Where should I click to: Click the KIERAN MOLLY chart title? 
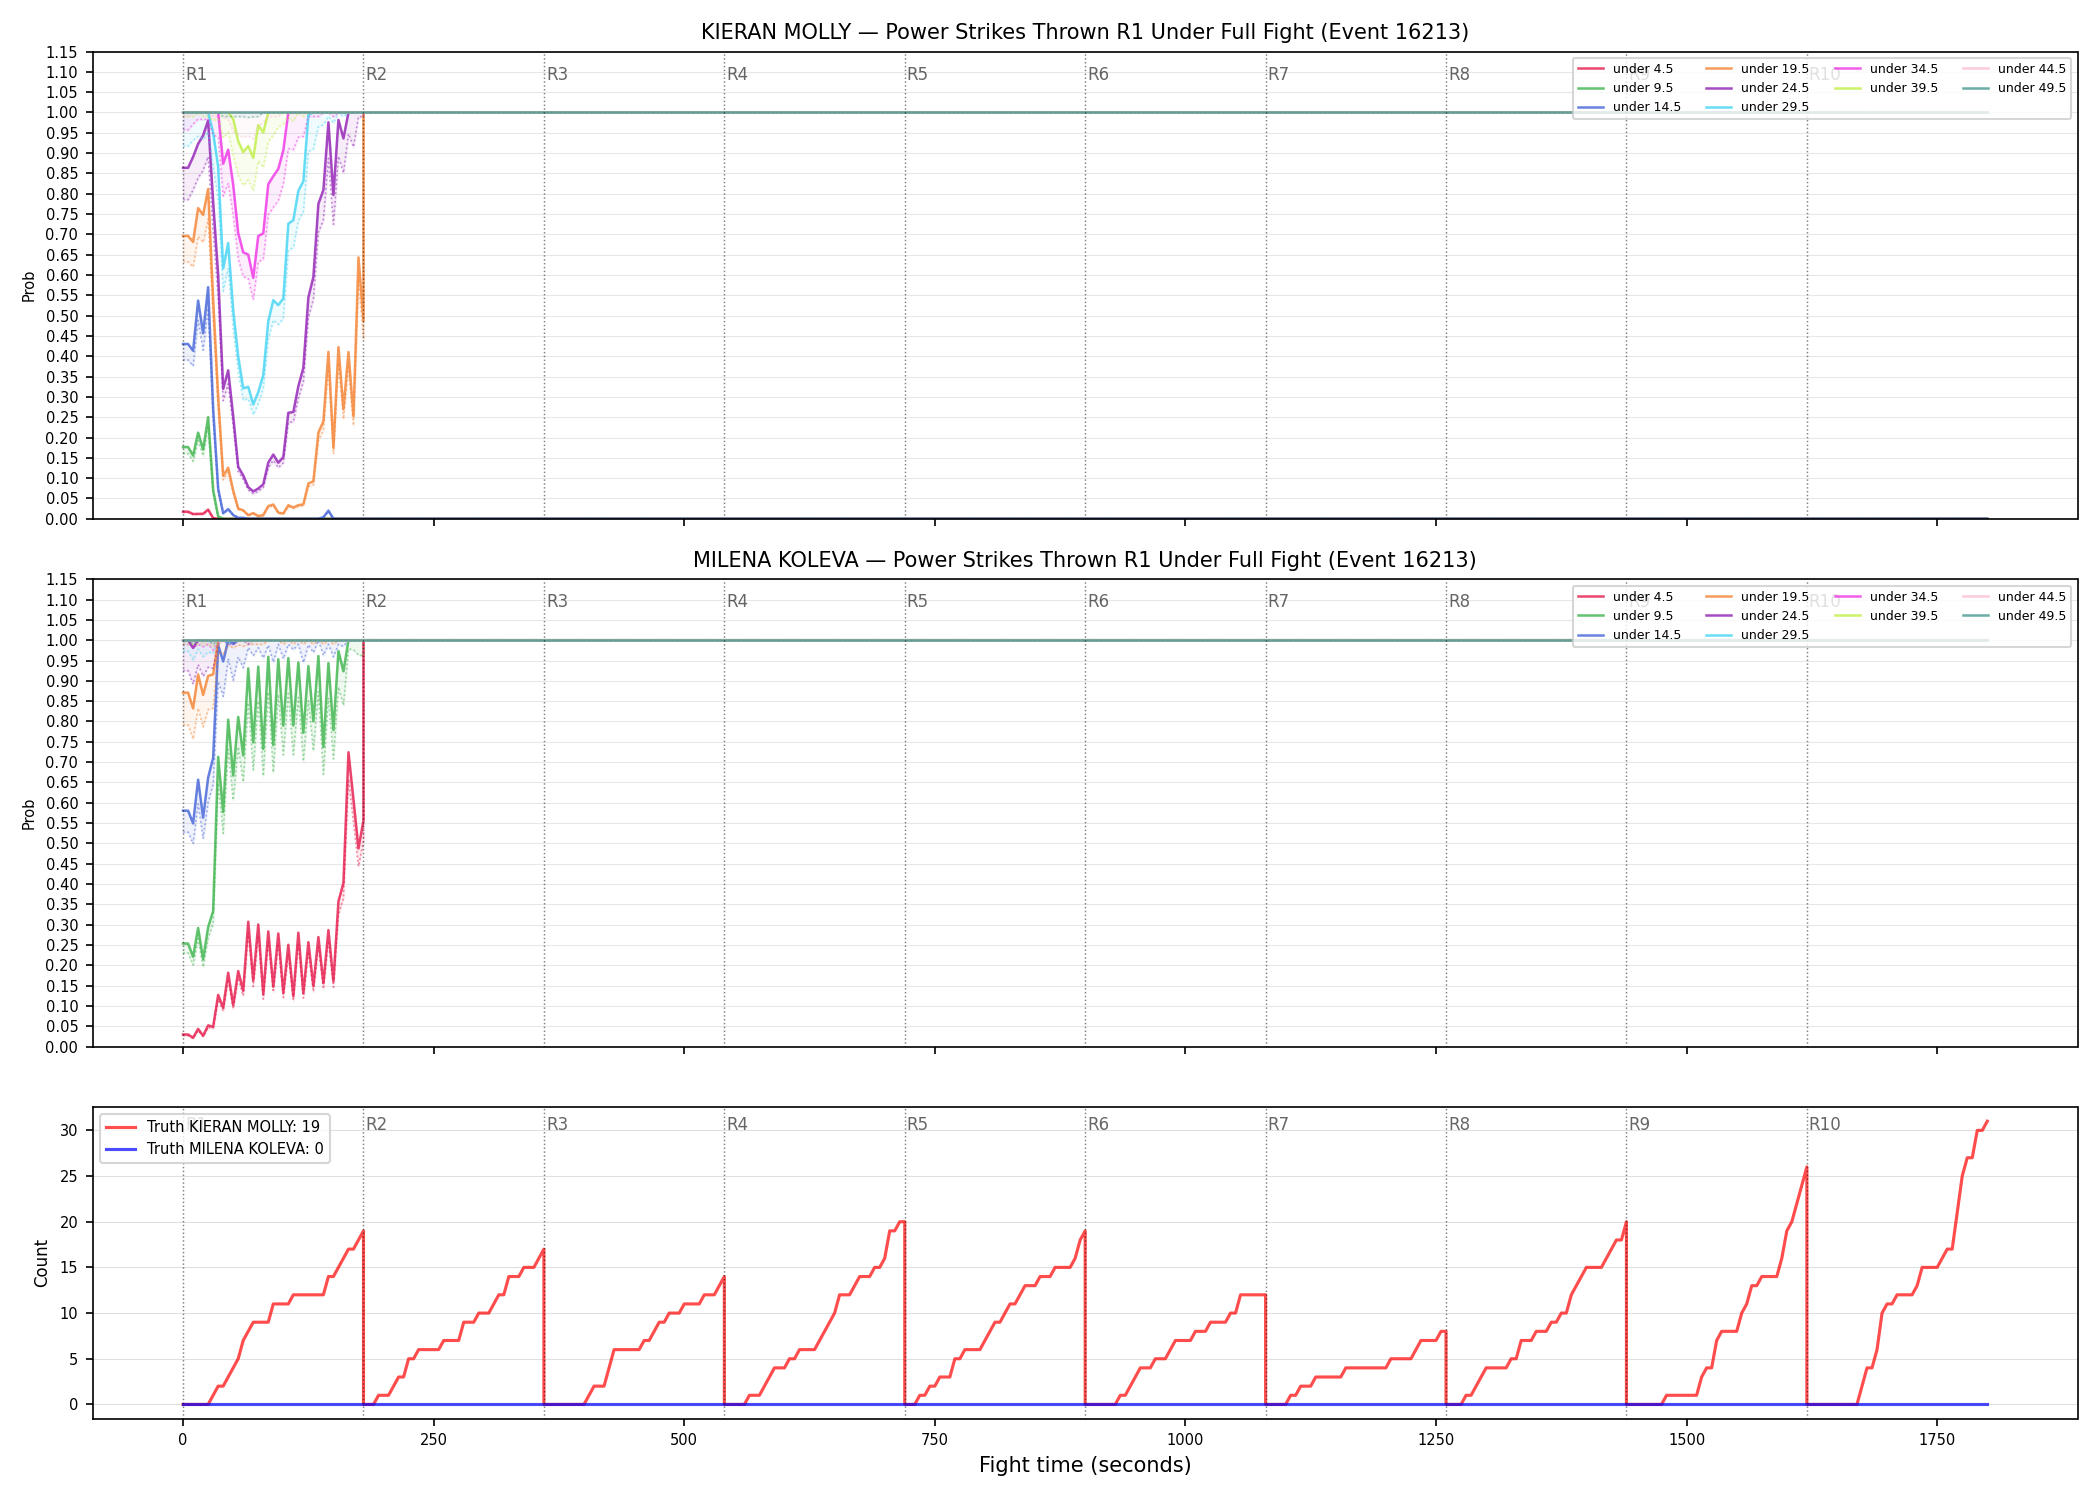(x=1085, y=32)
